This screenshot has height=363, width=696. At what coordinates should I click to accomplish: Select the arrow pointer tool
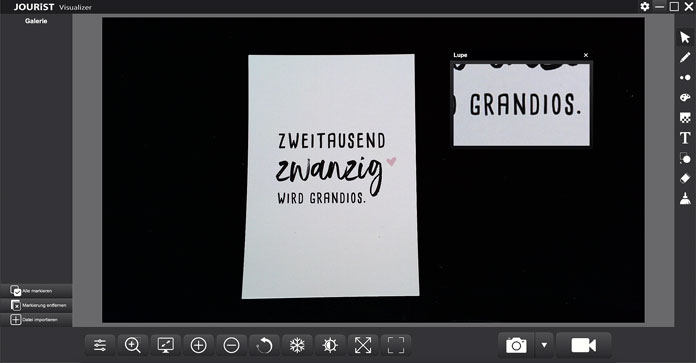tap(685, 37)
